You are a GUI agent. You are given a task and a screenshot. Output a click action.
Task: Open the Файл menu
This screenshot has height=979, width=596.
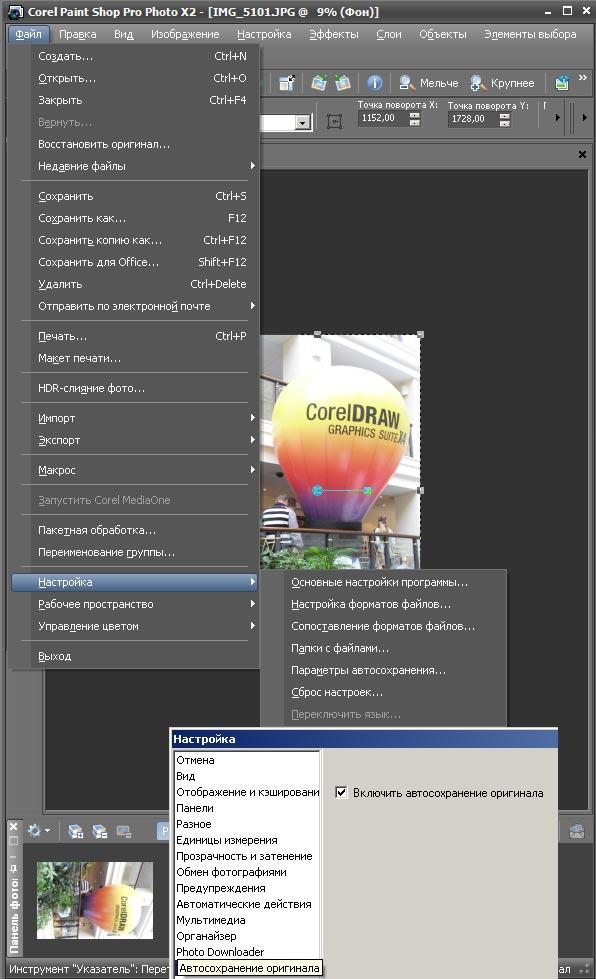tap(28, 34)
